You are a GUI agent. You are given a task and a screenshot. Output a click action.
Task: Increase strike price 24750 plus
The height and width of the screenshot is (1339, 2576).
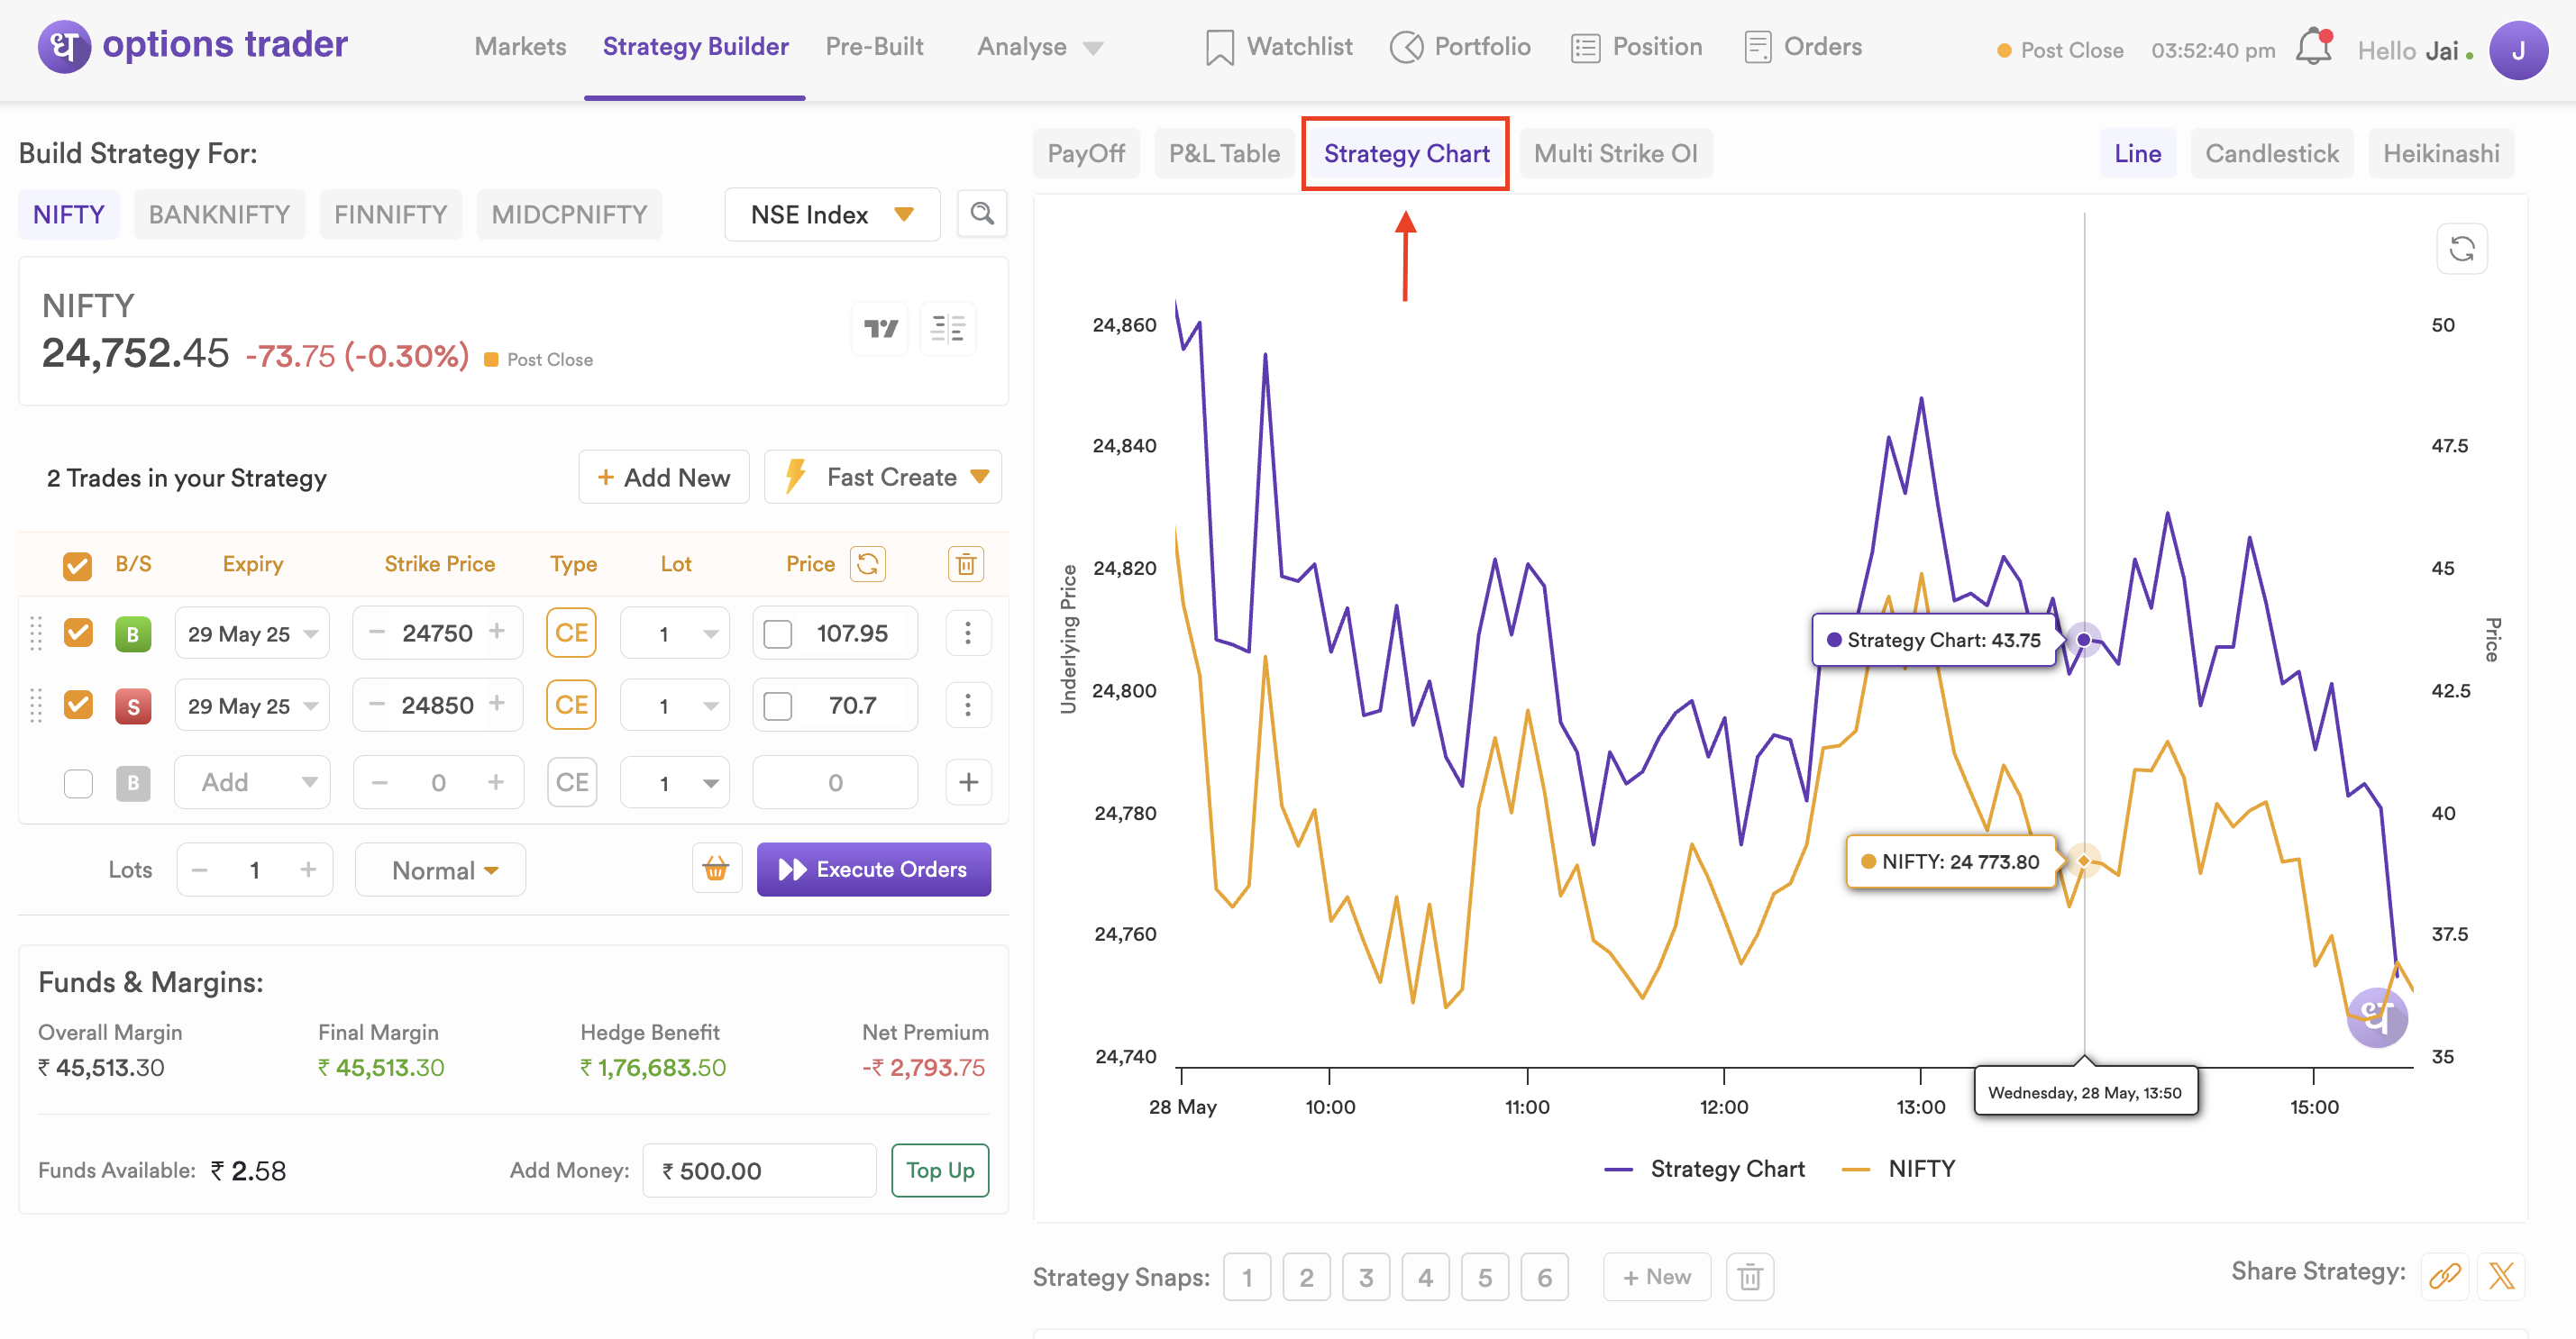pos(497,632)
